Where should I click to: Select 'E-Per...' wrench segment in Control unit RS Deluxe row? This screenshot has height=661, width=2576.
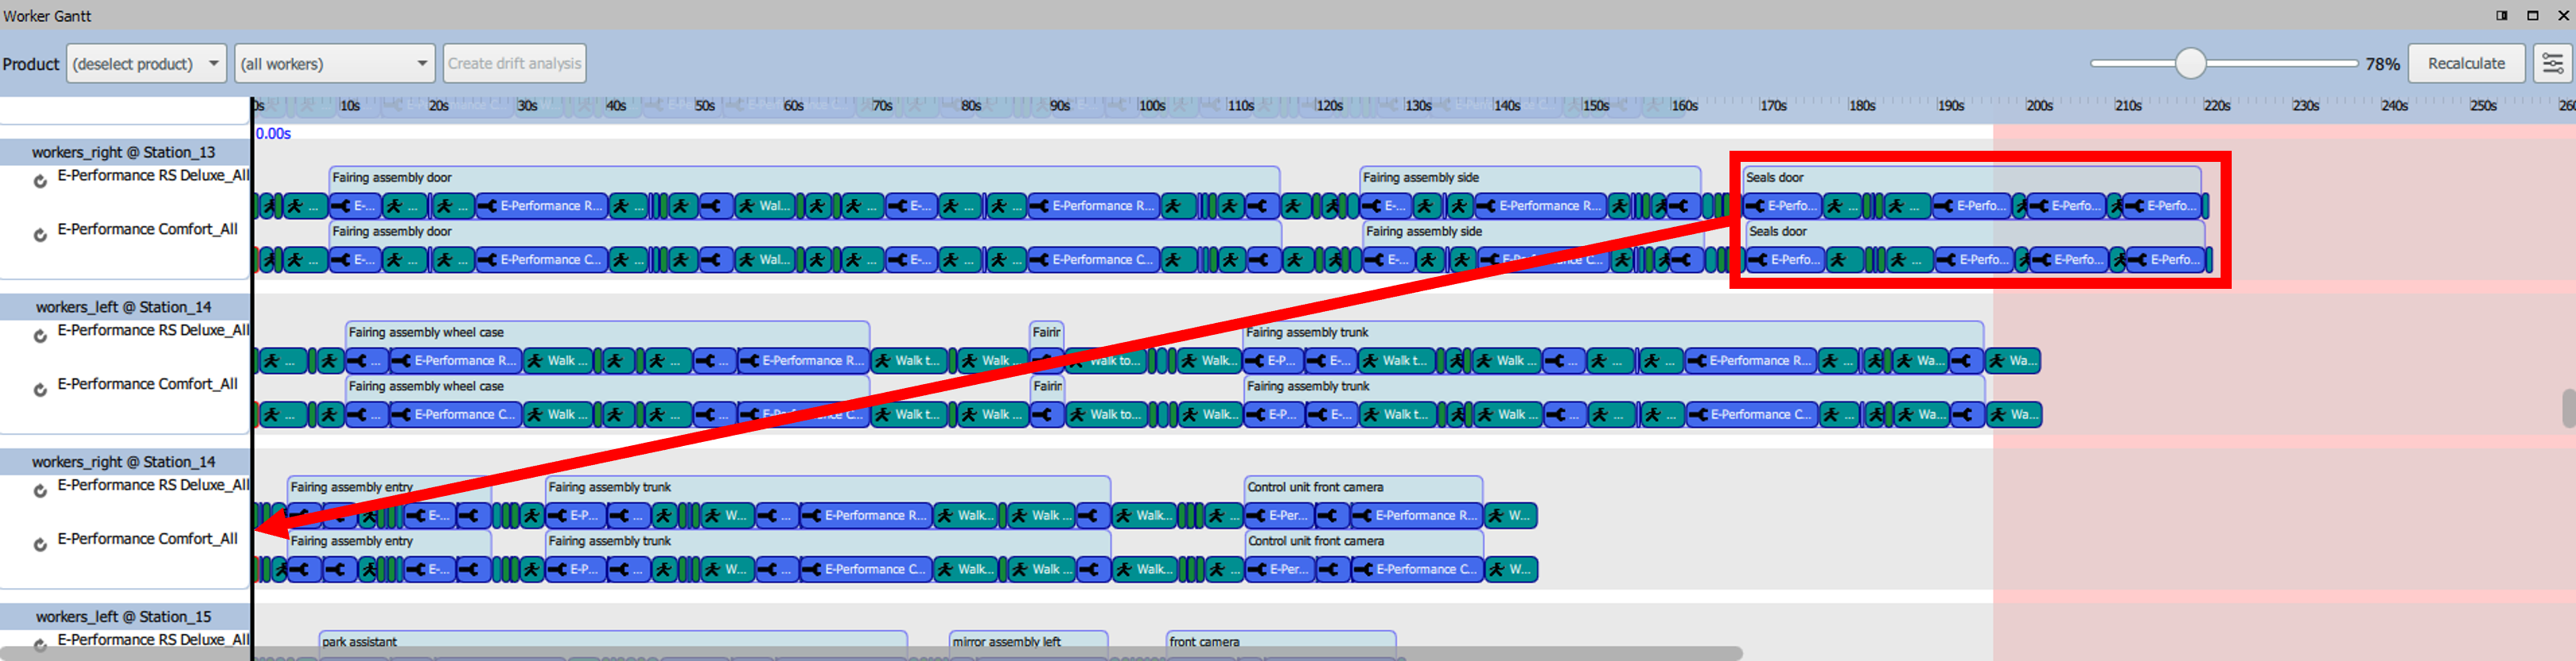1278,516
